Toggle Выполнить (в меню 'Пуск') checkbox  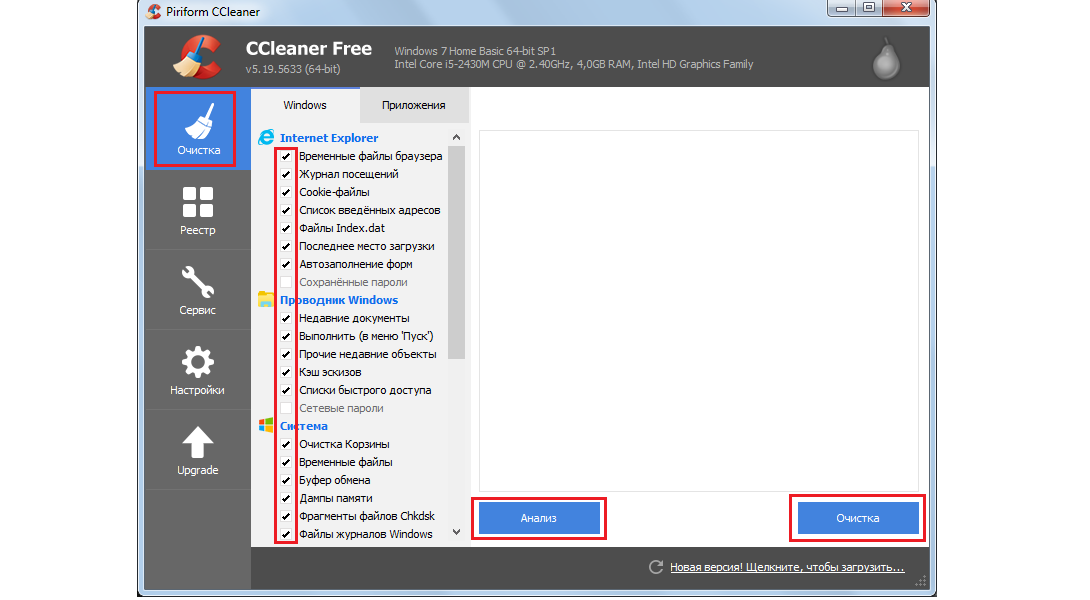[286, 337]
